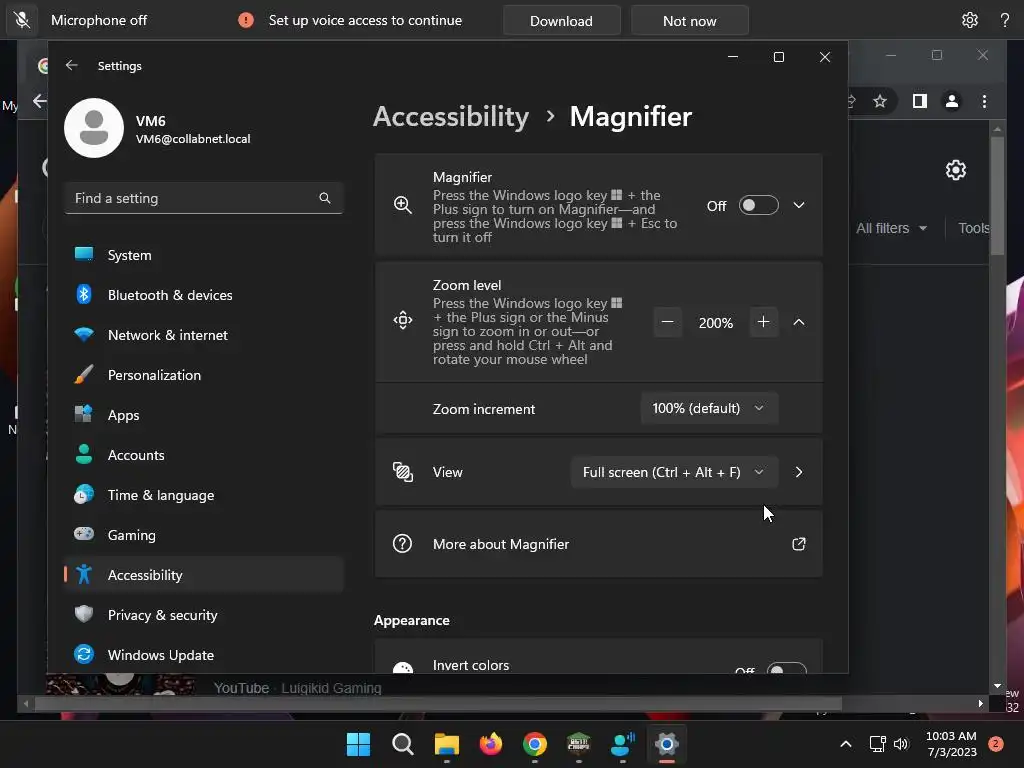The height and width of the screenshot is (768, 1024).
Task: Show hidden tray icons chevron
Action: tap(846, 744)
